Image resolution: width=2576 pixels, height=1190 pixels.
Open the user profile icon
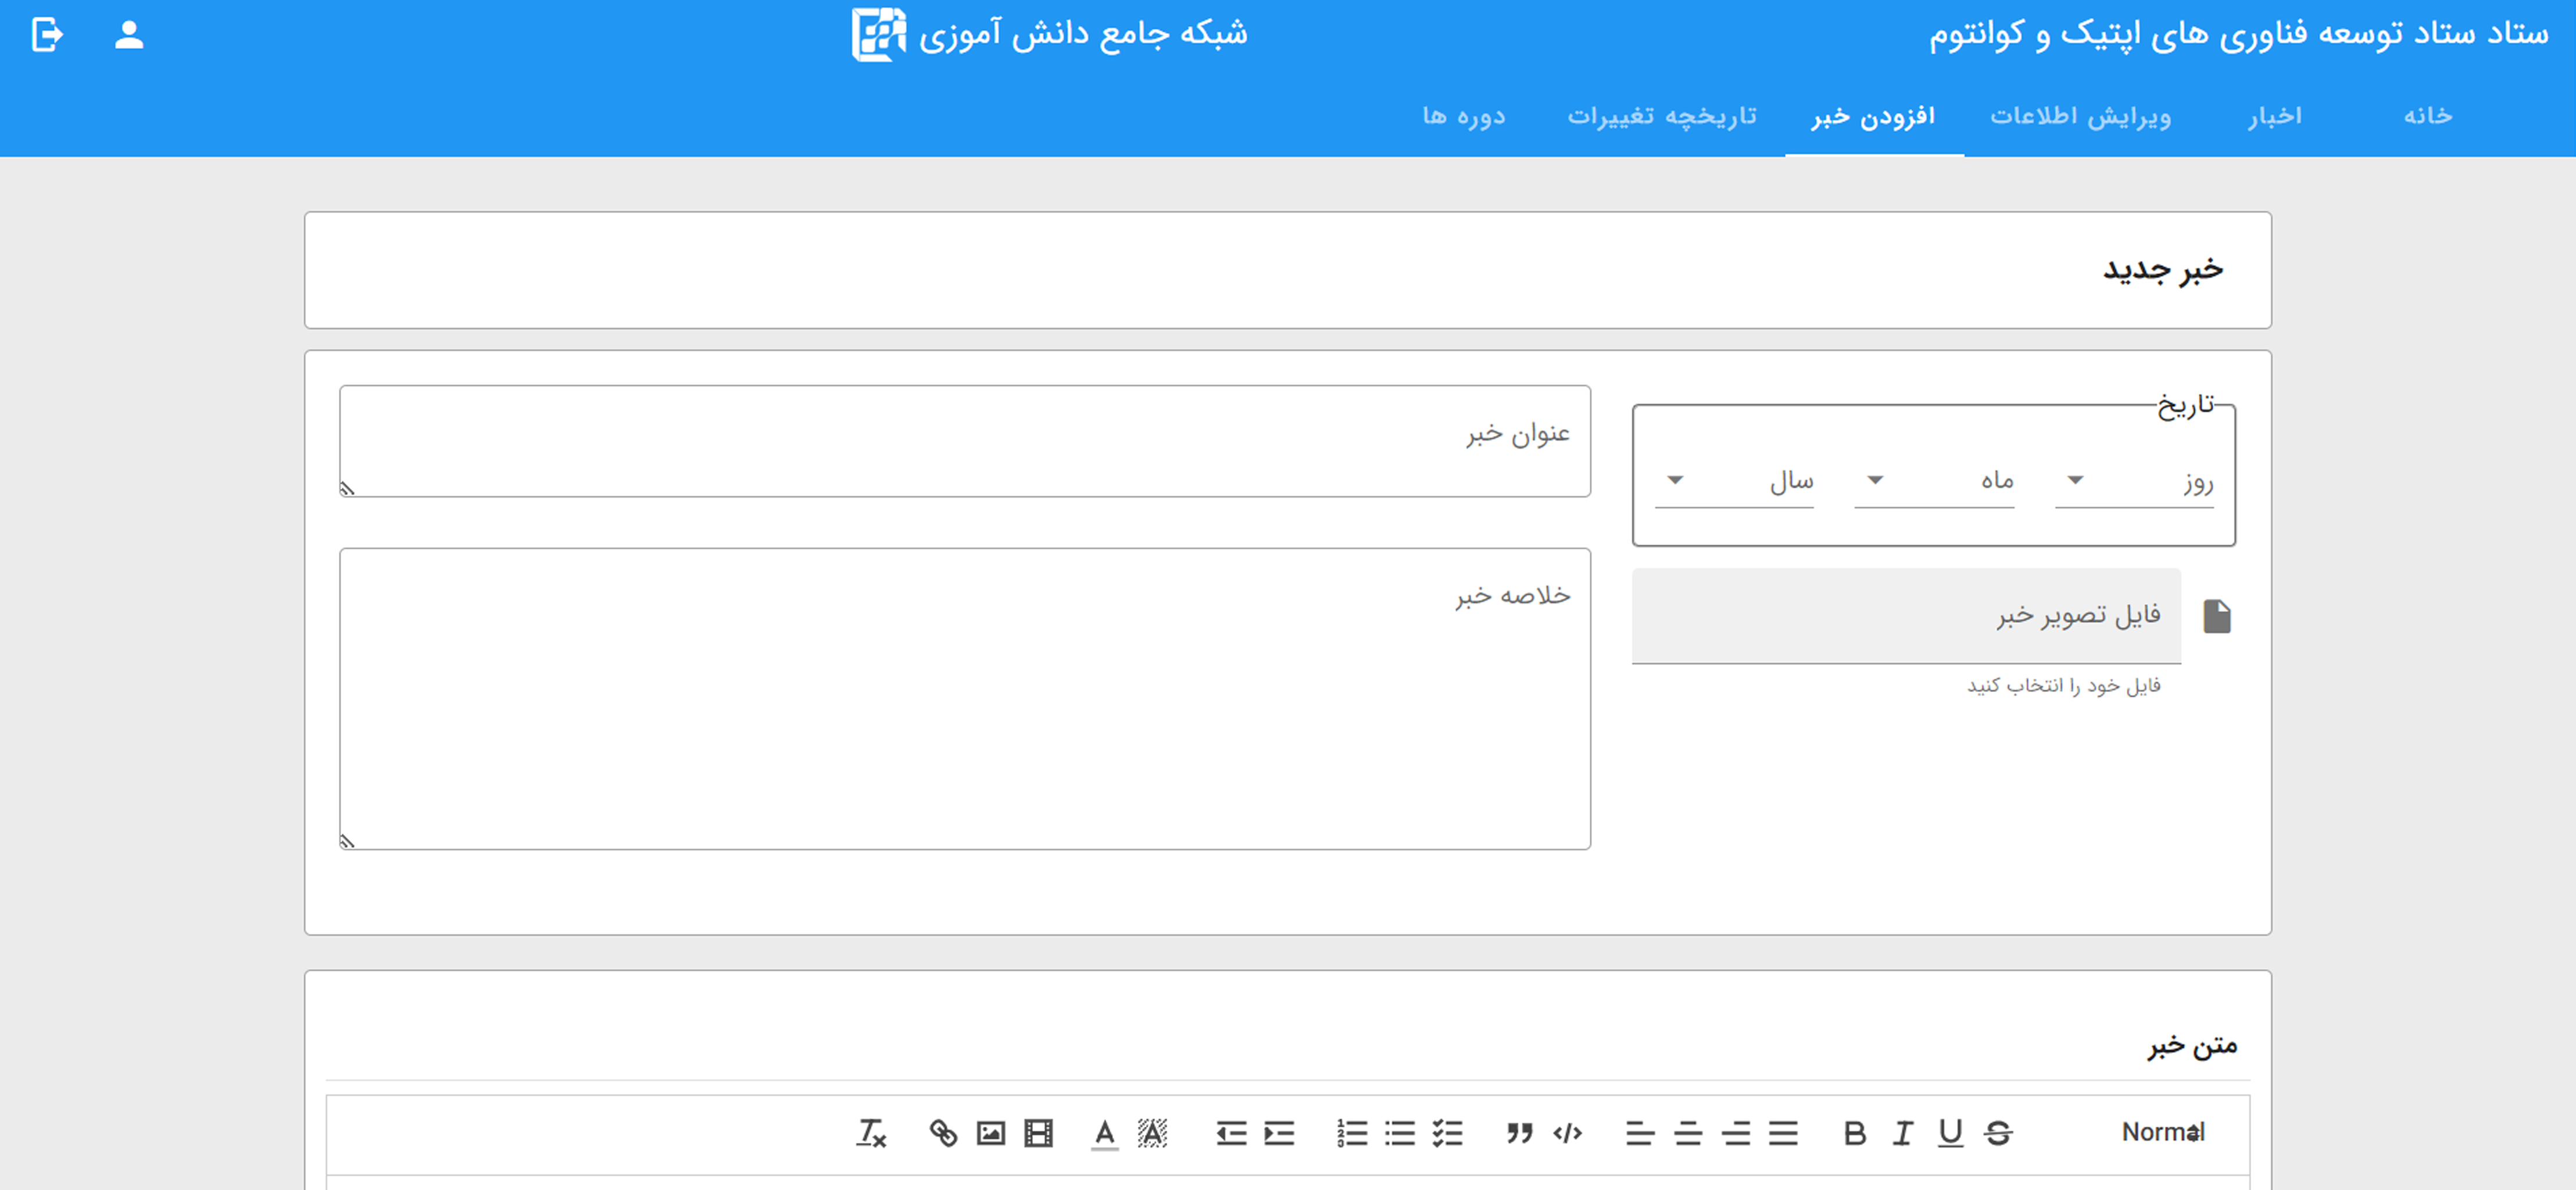pyautogui.click(x=129, y=35)
